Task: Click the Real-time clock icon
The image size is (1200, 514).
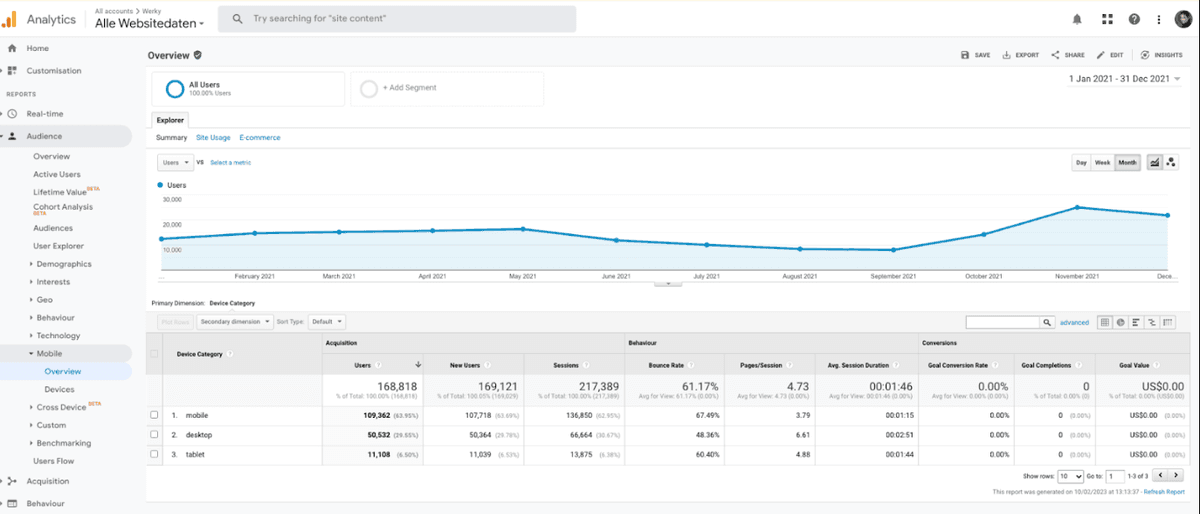Action: tap(12, 114)
